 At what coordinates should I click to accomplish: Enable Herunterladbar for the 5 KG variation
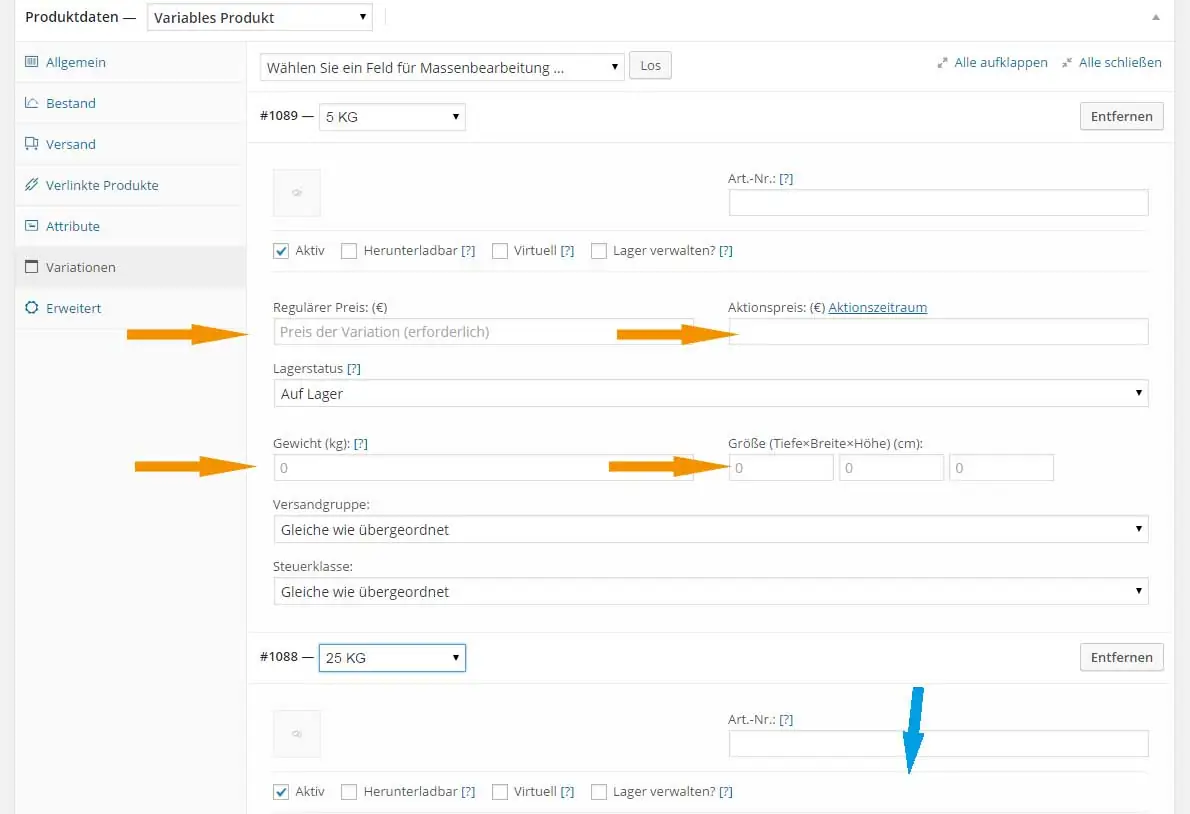(x=349, y=250)
